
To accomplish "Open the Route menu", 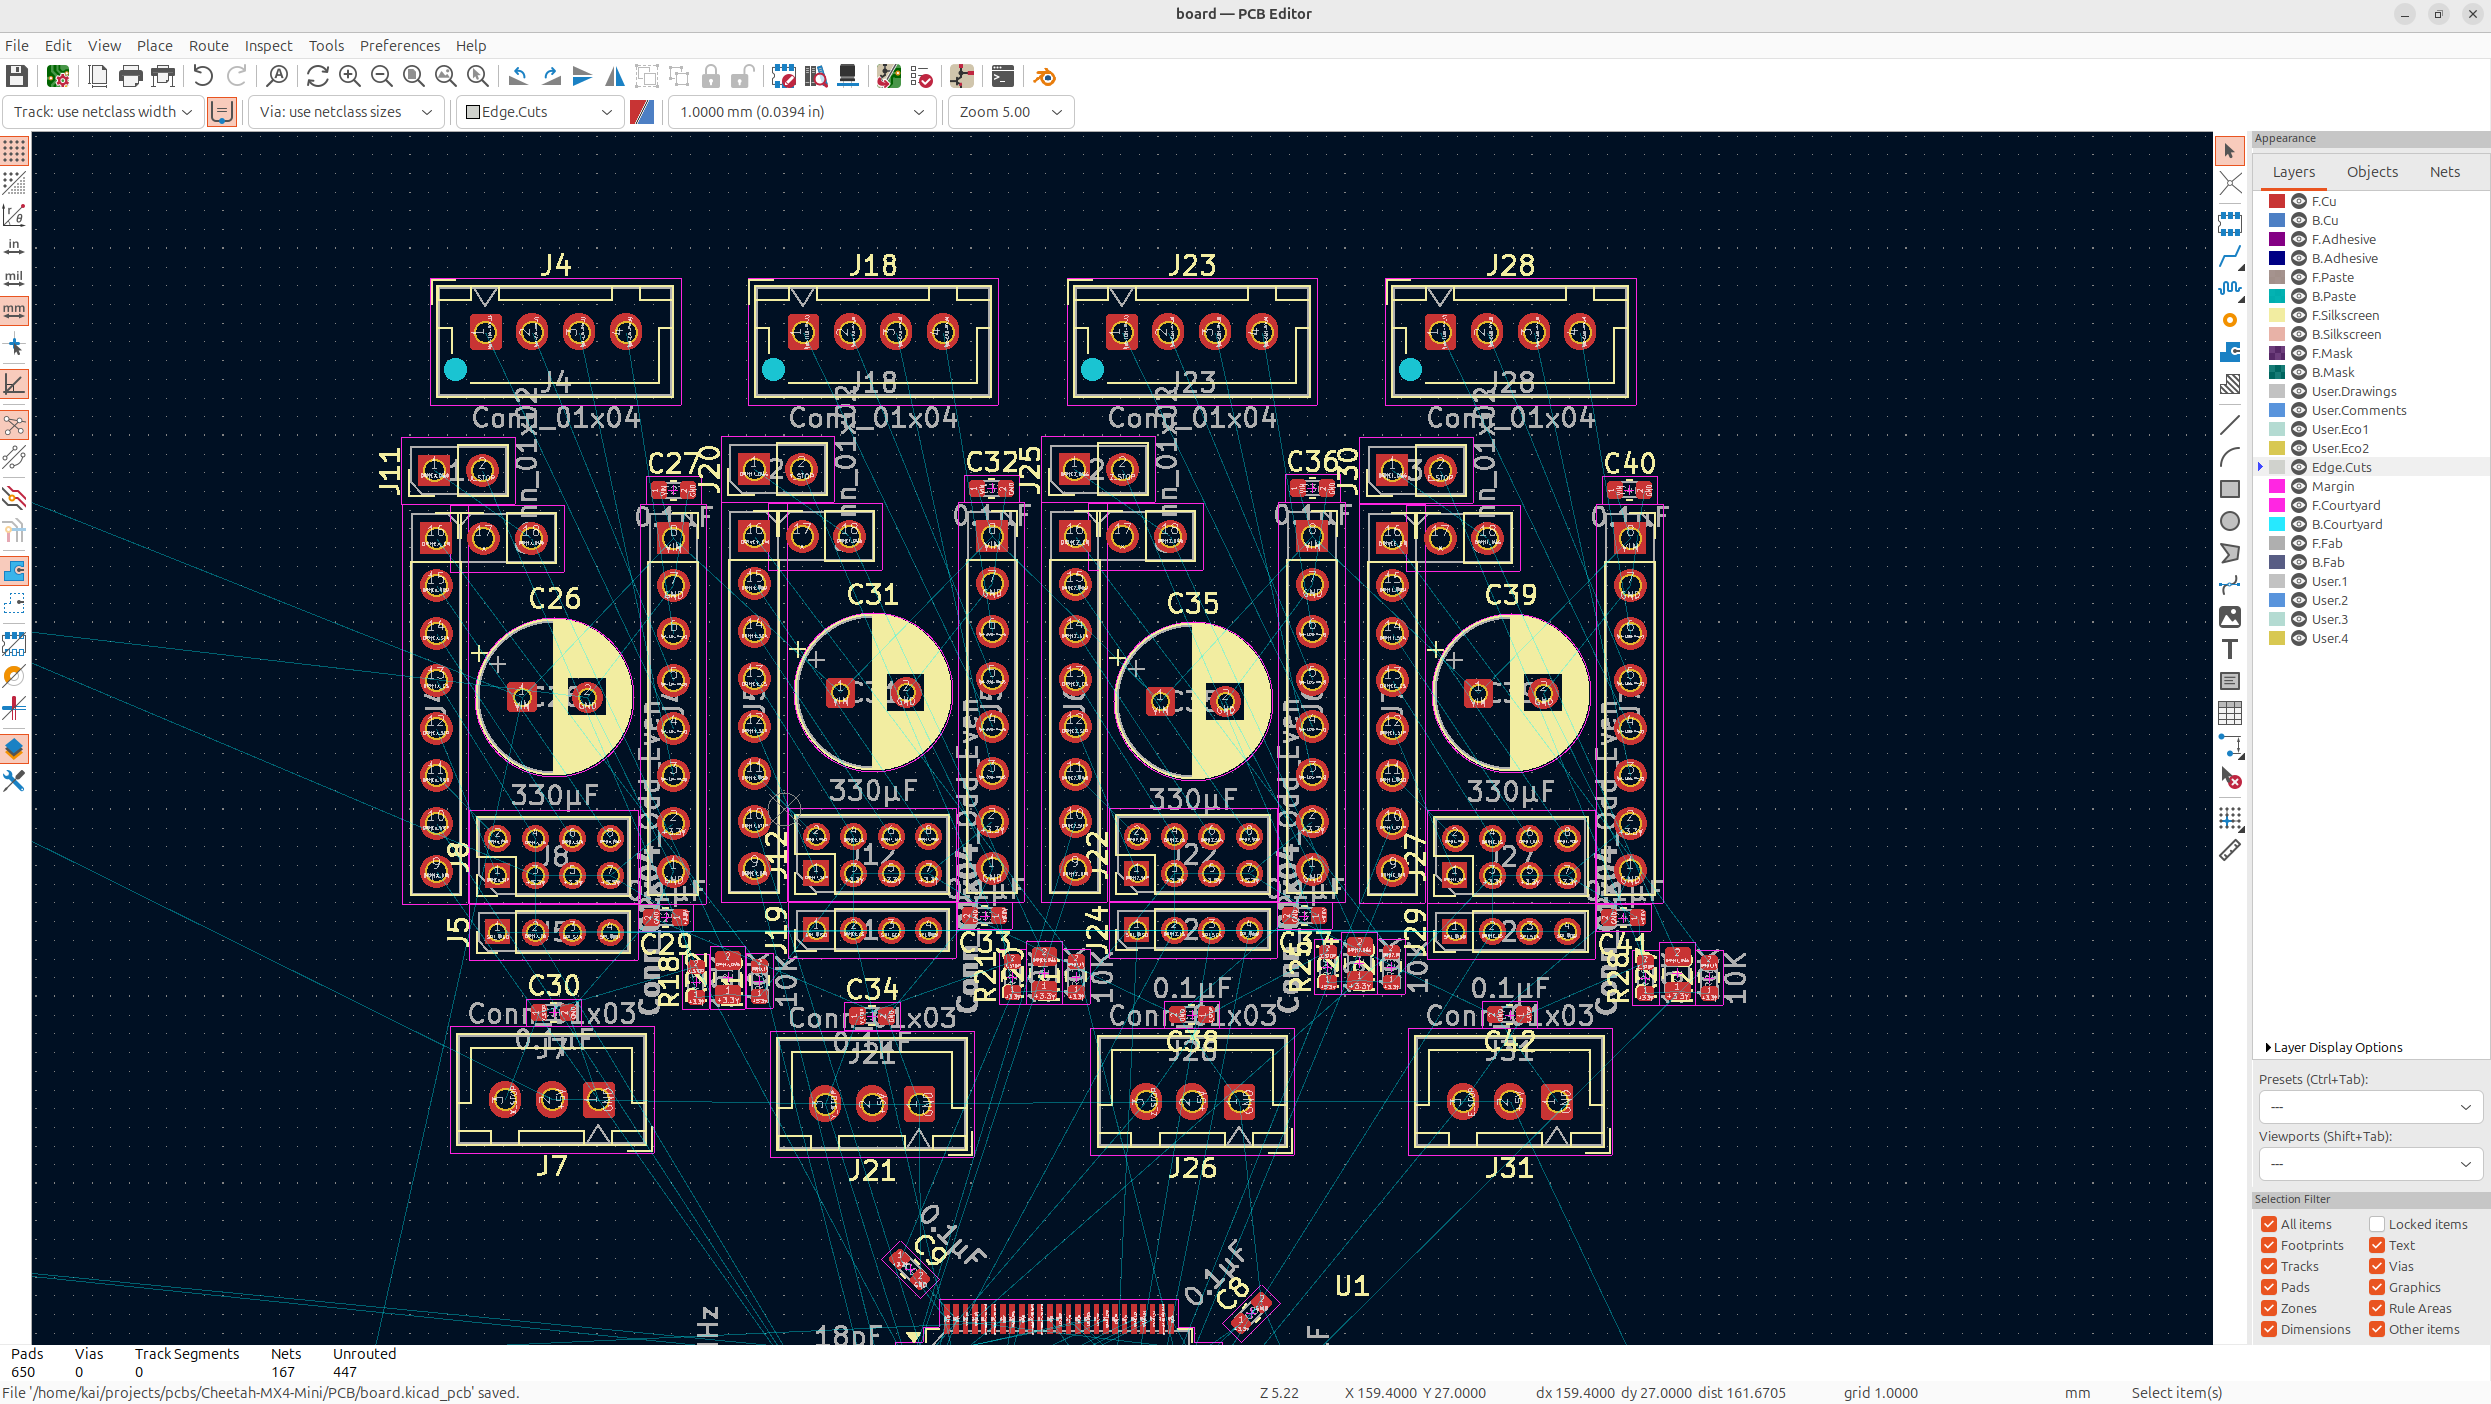I will pyautogui.click(x=208, y=46).
